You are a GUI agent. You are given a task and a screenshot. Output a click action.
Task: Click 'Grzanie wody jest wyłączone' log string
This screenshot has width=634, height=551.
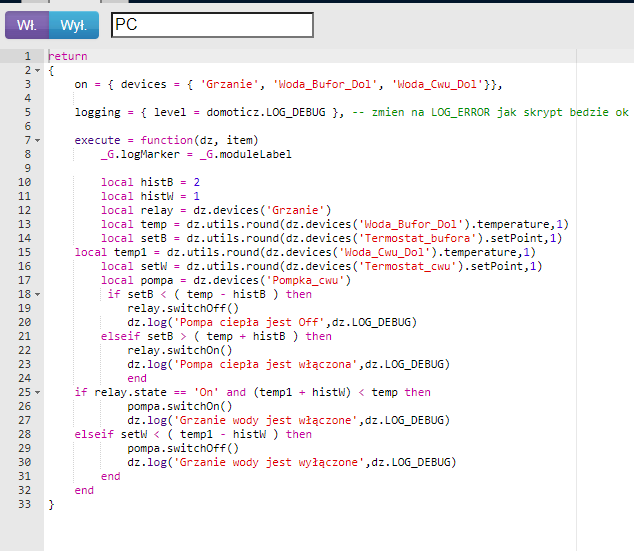pyautogui.click(x=269, y=462)
